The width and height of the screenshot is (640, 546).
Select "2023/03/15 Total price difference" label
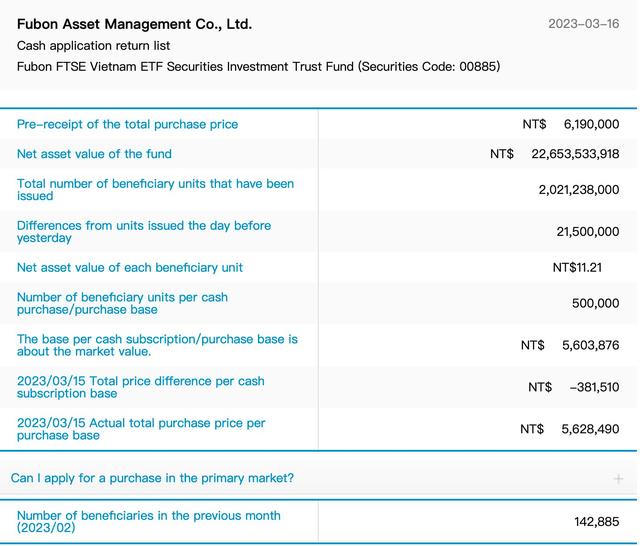tap(140, 387)
